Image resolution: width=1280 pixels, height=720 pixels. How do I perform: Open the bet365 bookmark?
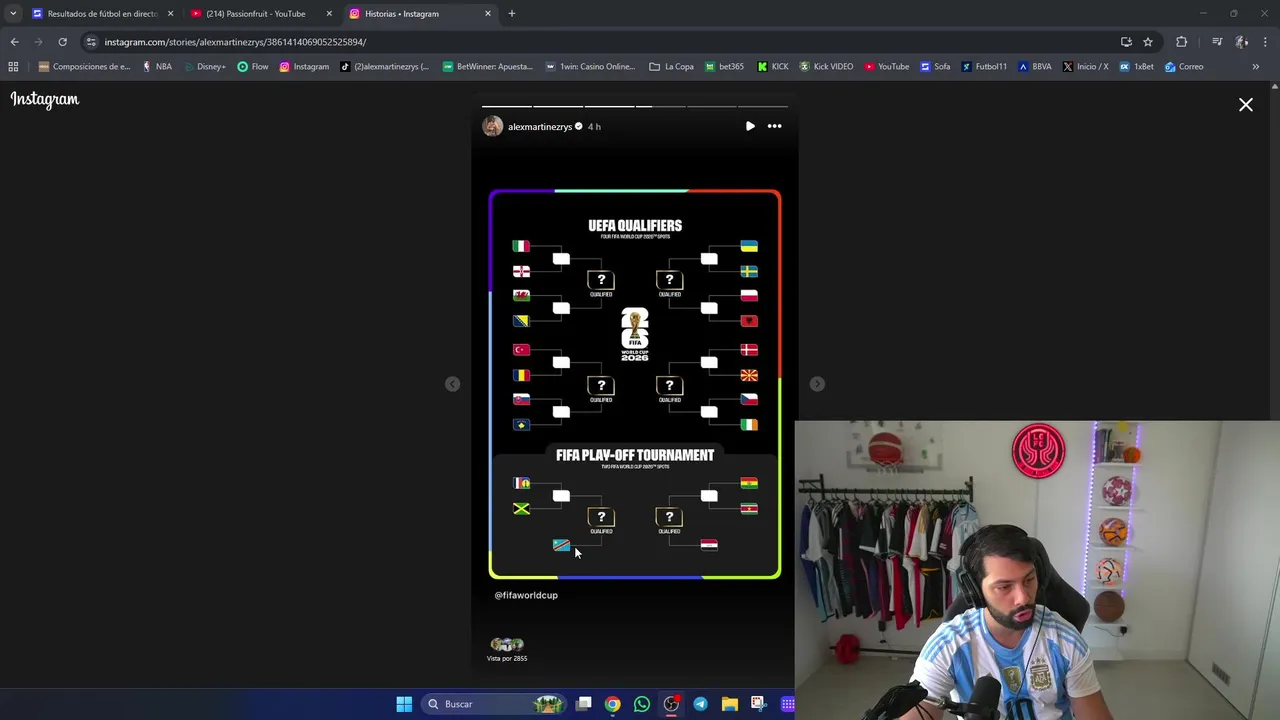[724, 67]
